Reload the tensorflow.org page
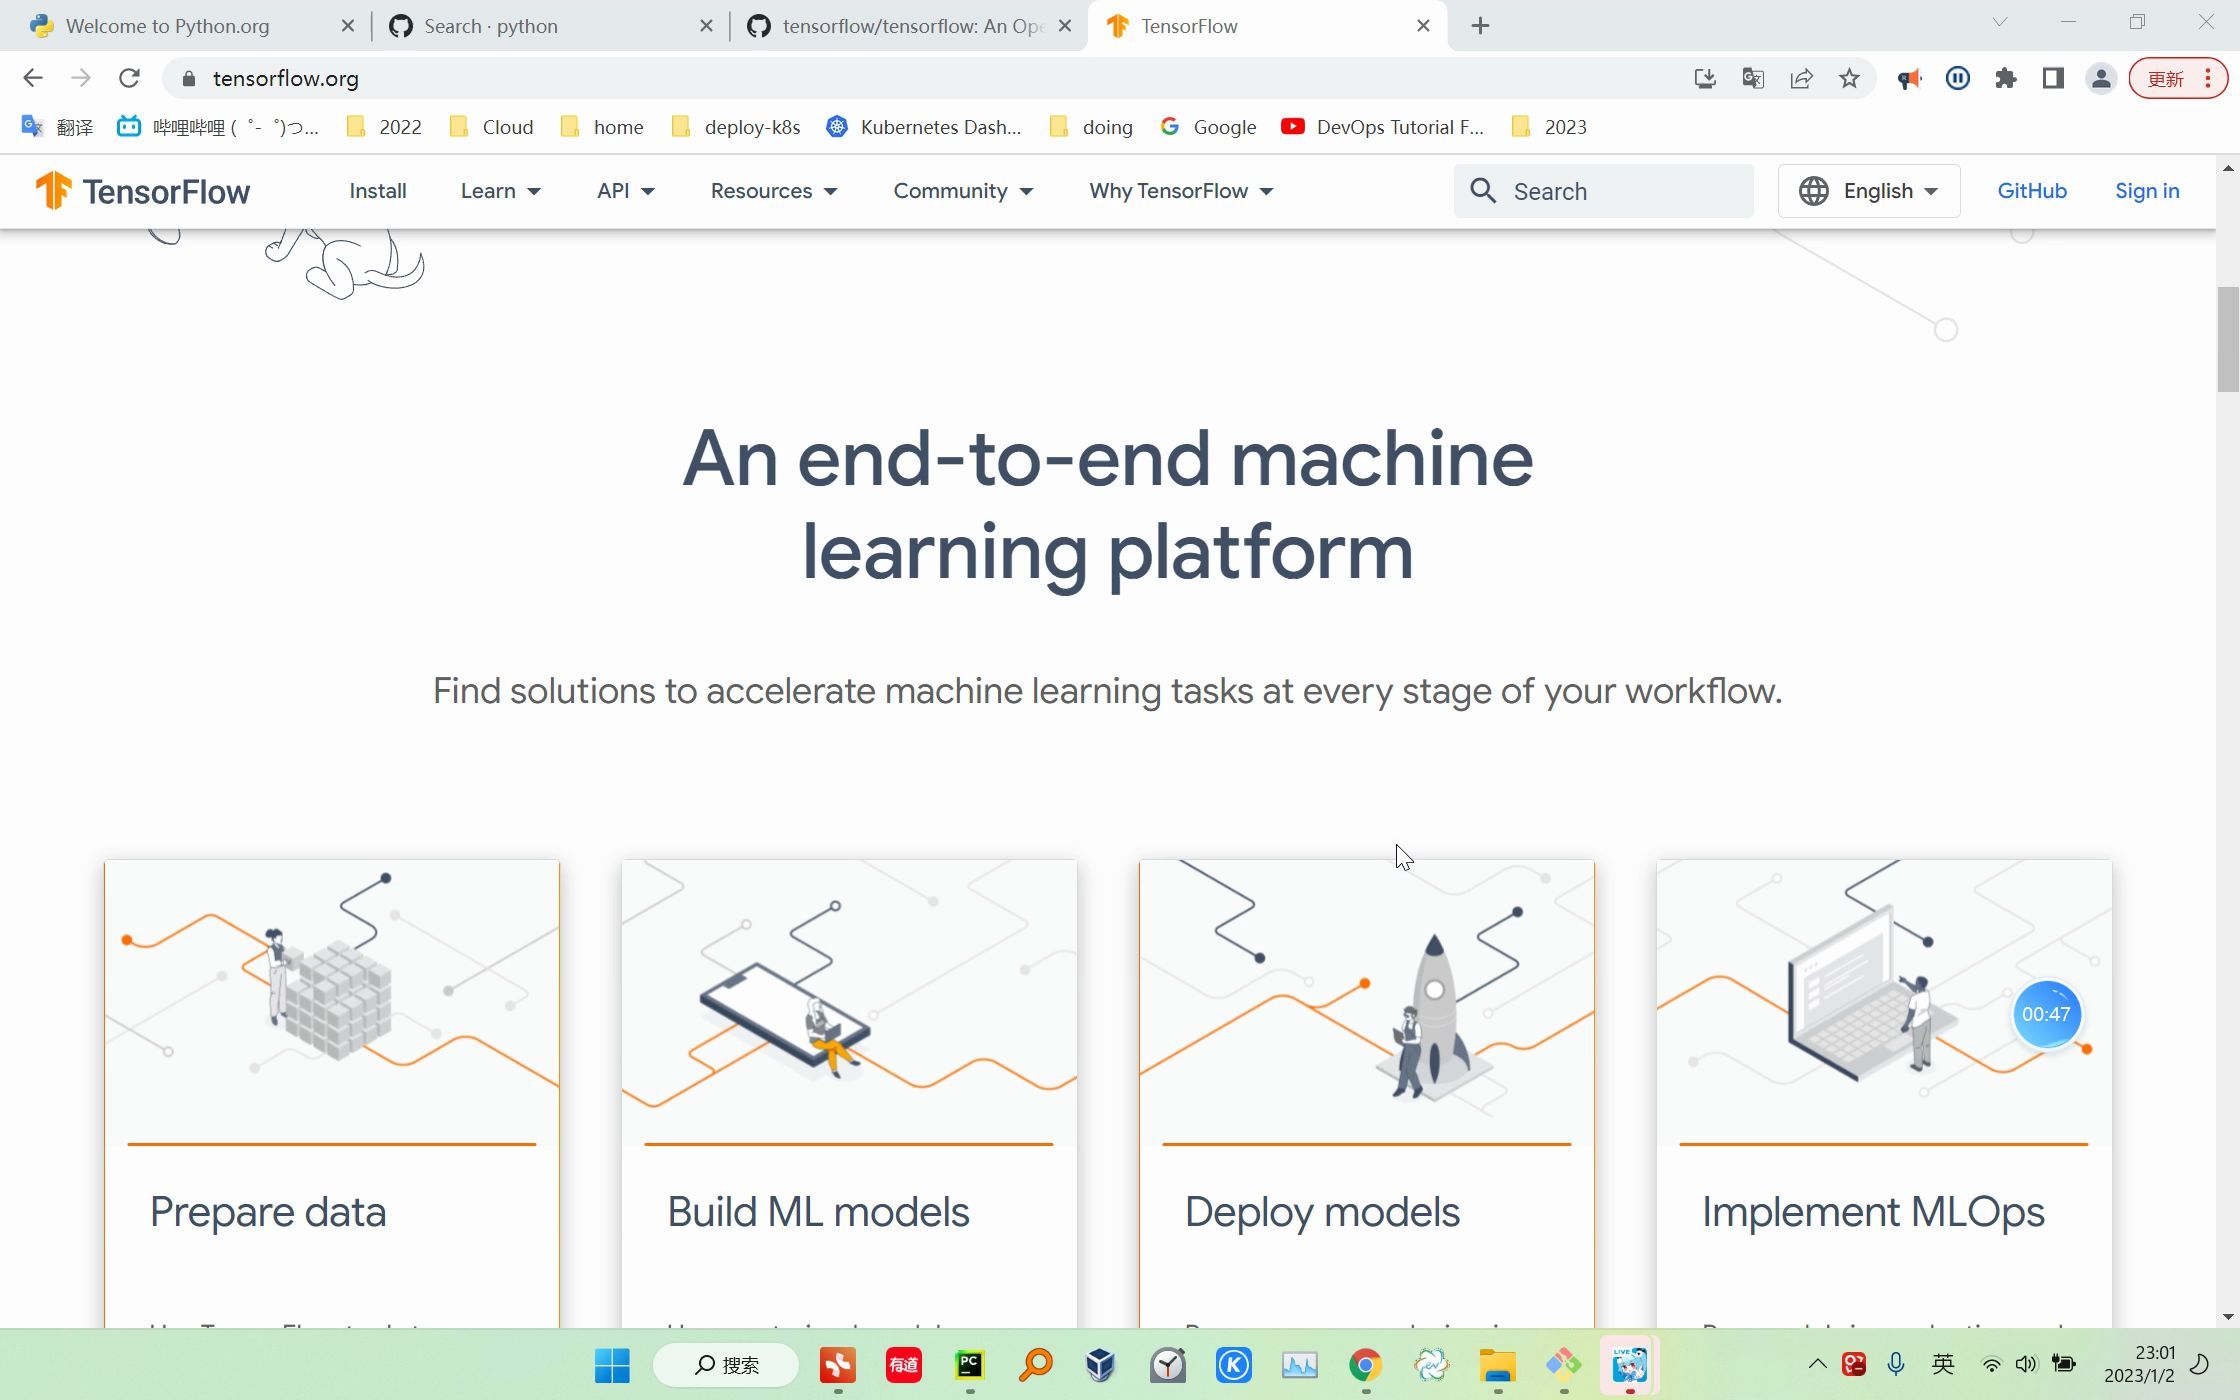 pyautogui.click(x=129, y=78)
